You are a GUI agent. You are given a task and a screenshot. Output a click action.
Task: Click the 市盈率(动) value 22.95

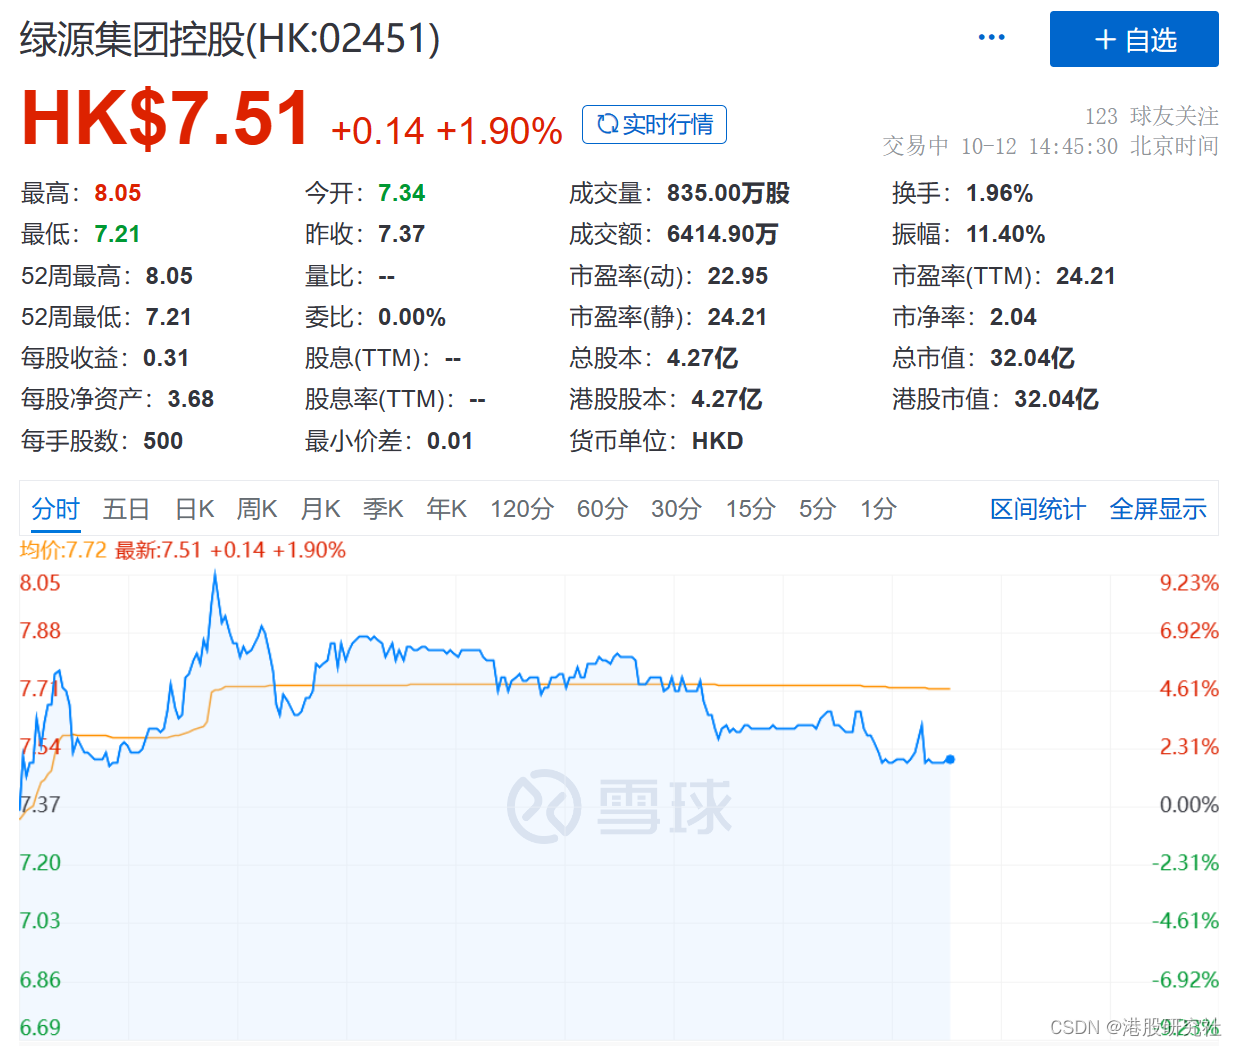point(738,276)
